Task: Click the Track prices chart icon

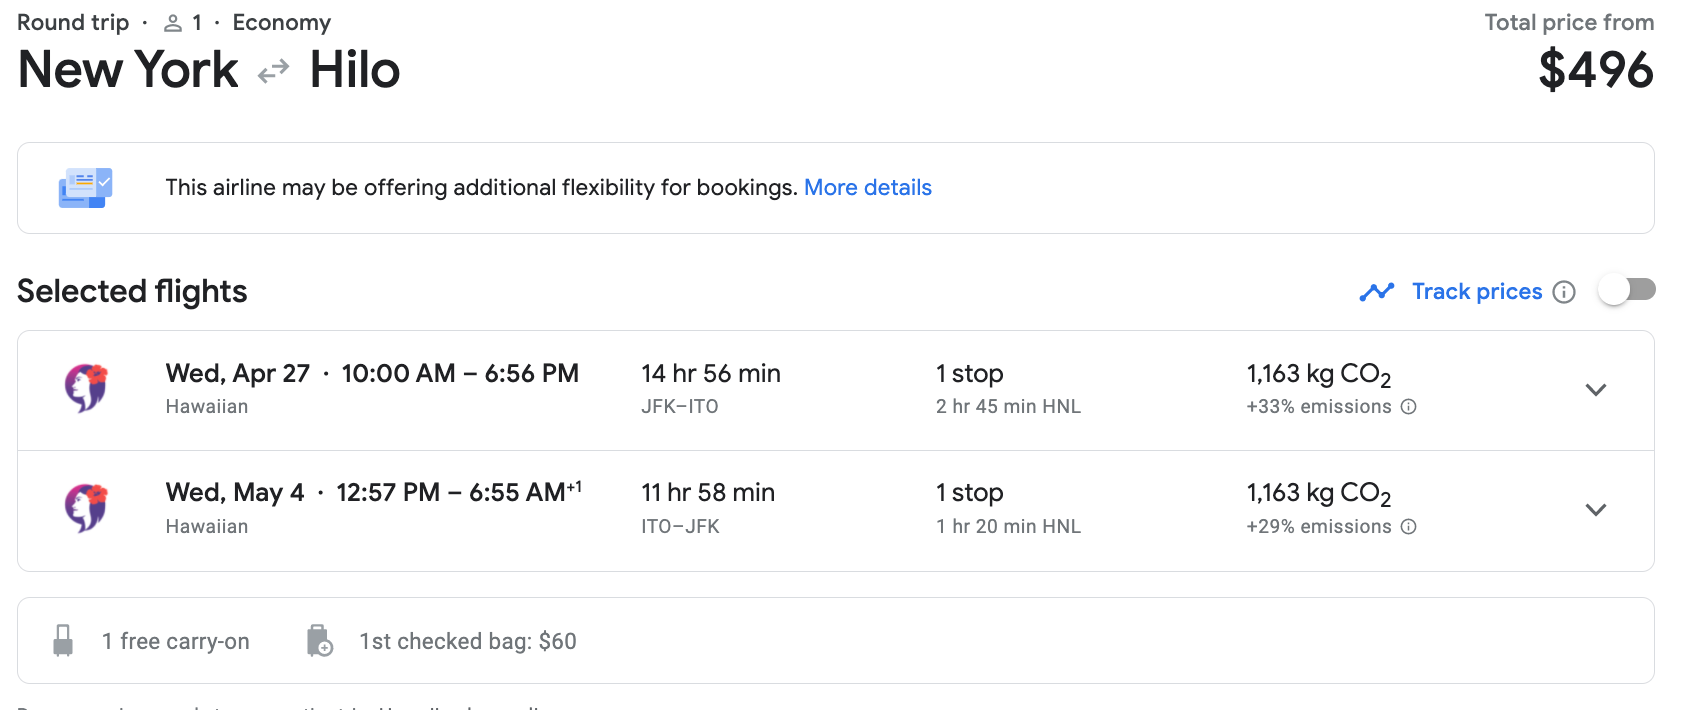Action: pyautogui.click(x=1377, y=292)
